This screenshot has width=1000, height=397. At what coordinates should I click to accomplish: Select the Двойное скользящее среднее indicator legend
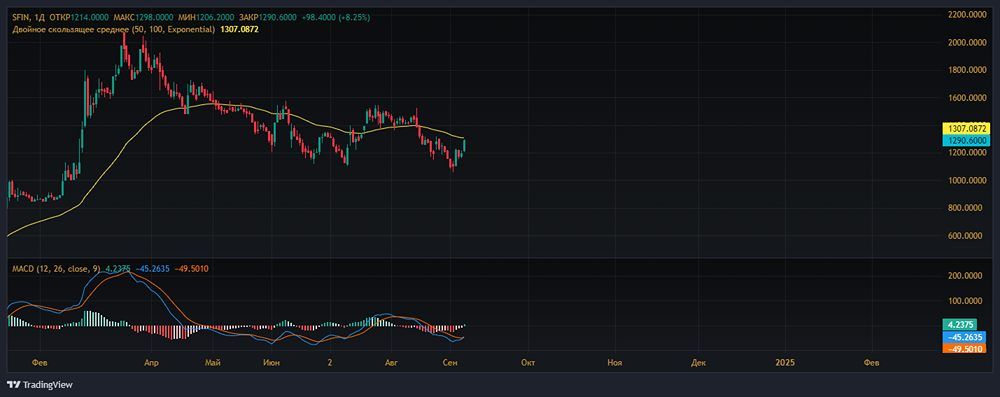pyautogui.click(x=113, y=29)
